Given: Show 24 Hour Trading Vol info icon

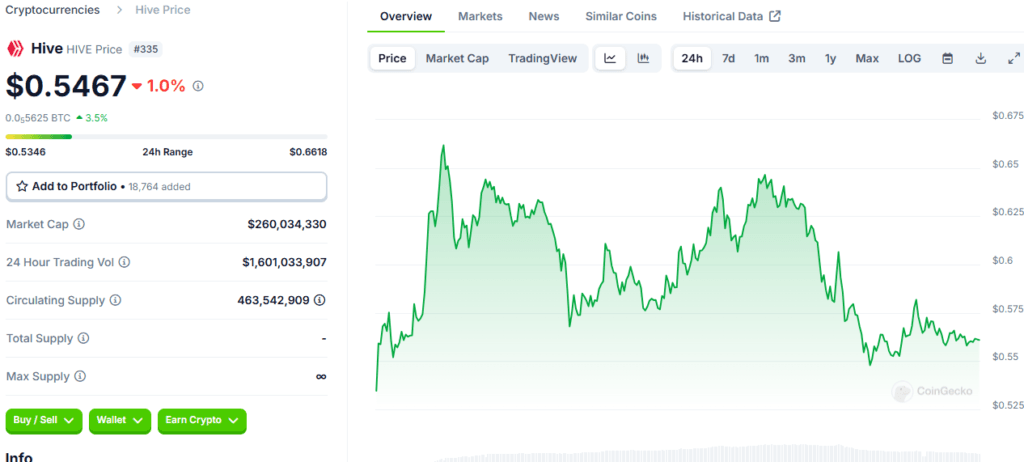Looking at the screenshot, I should click(124, 262).
